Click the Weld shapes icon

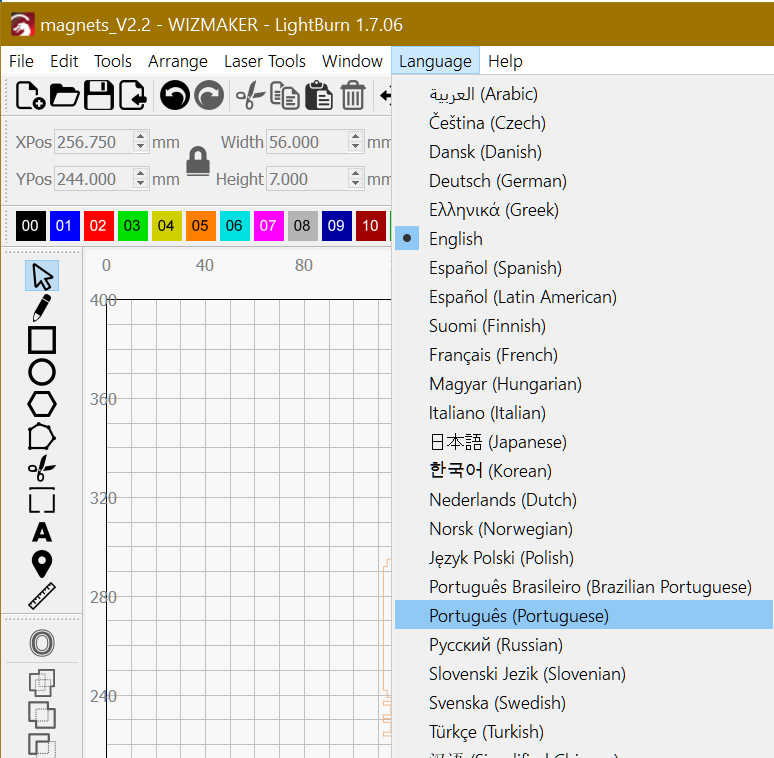(42, 683)
